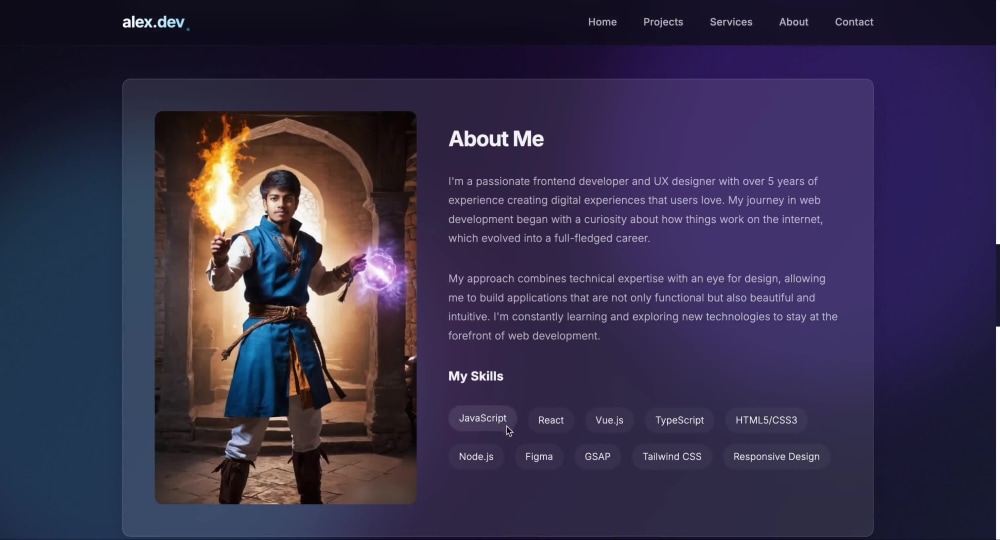Select the Tailwind CSS skill chip

coord(672,456)
